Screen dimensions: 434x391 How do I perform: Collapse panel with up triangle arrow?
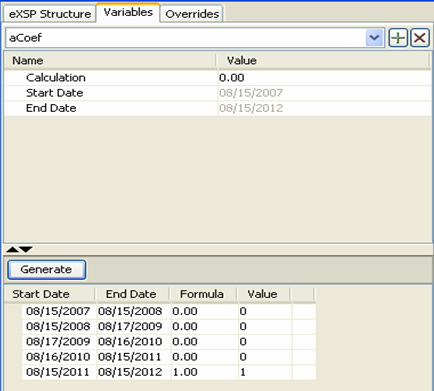(x=13, y=249)
